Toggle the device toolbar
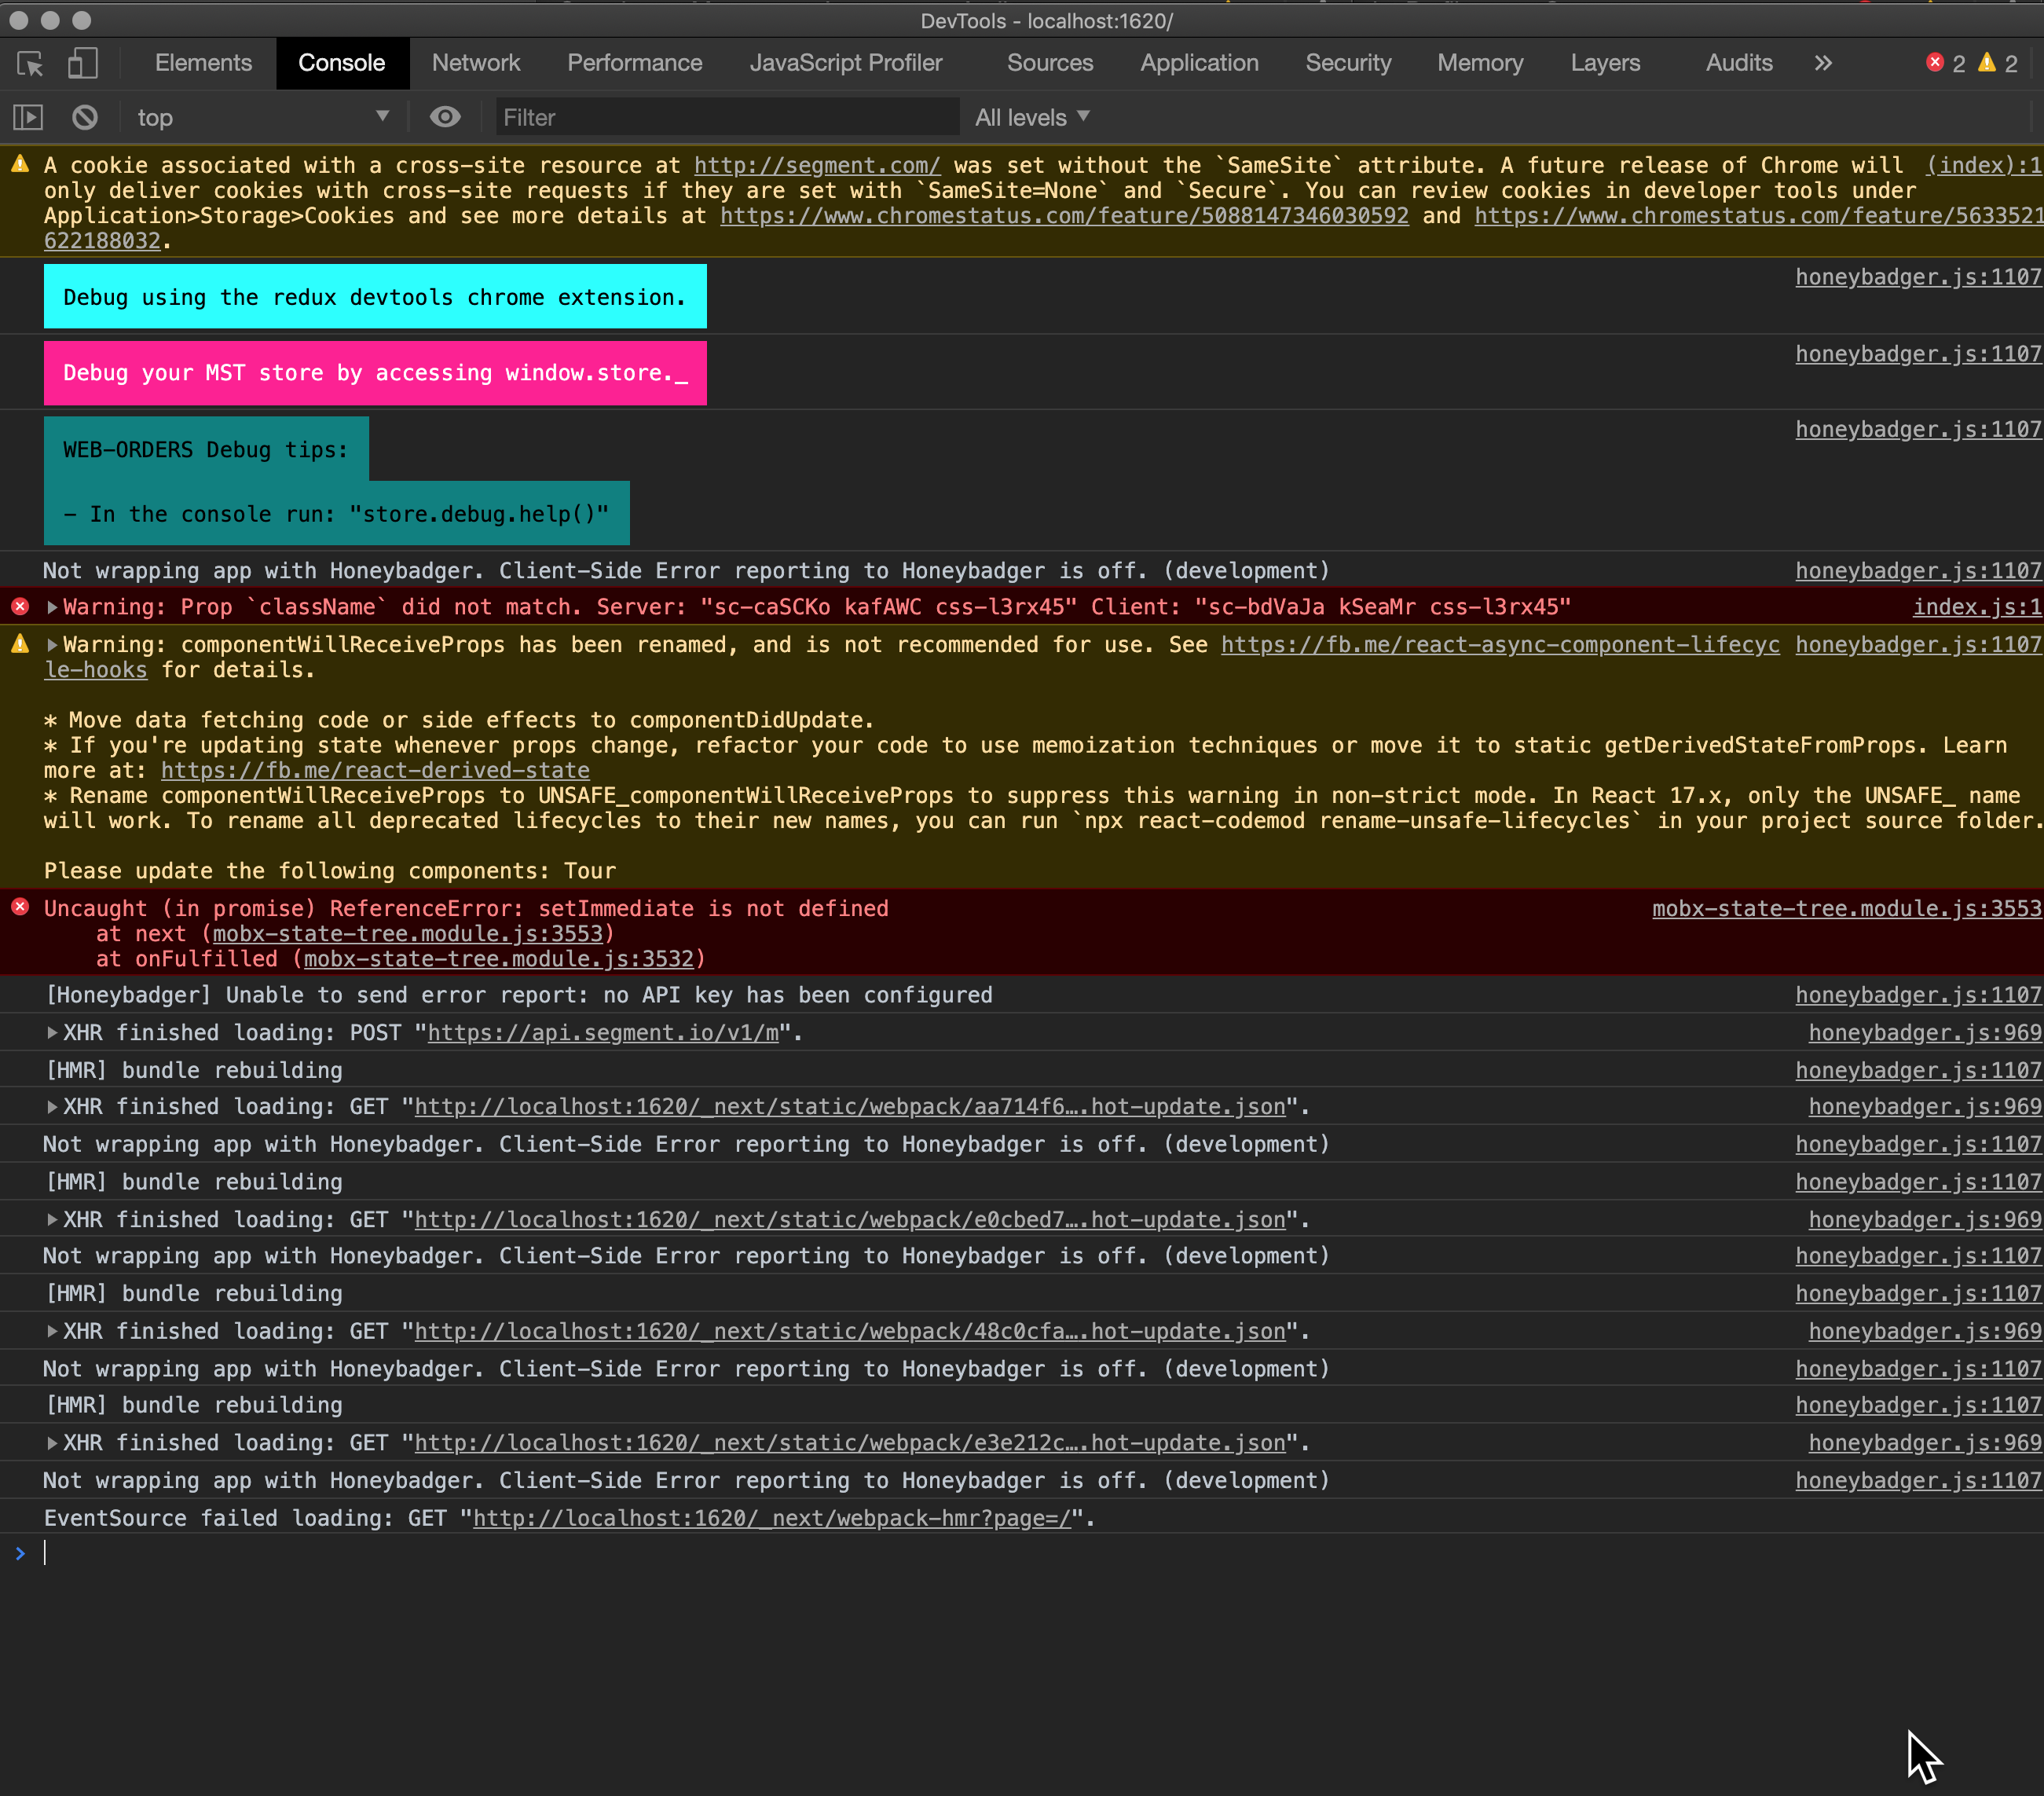2044x1796 pixels. (x=82, y=63)
